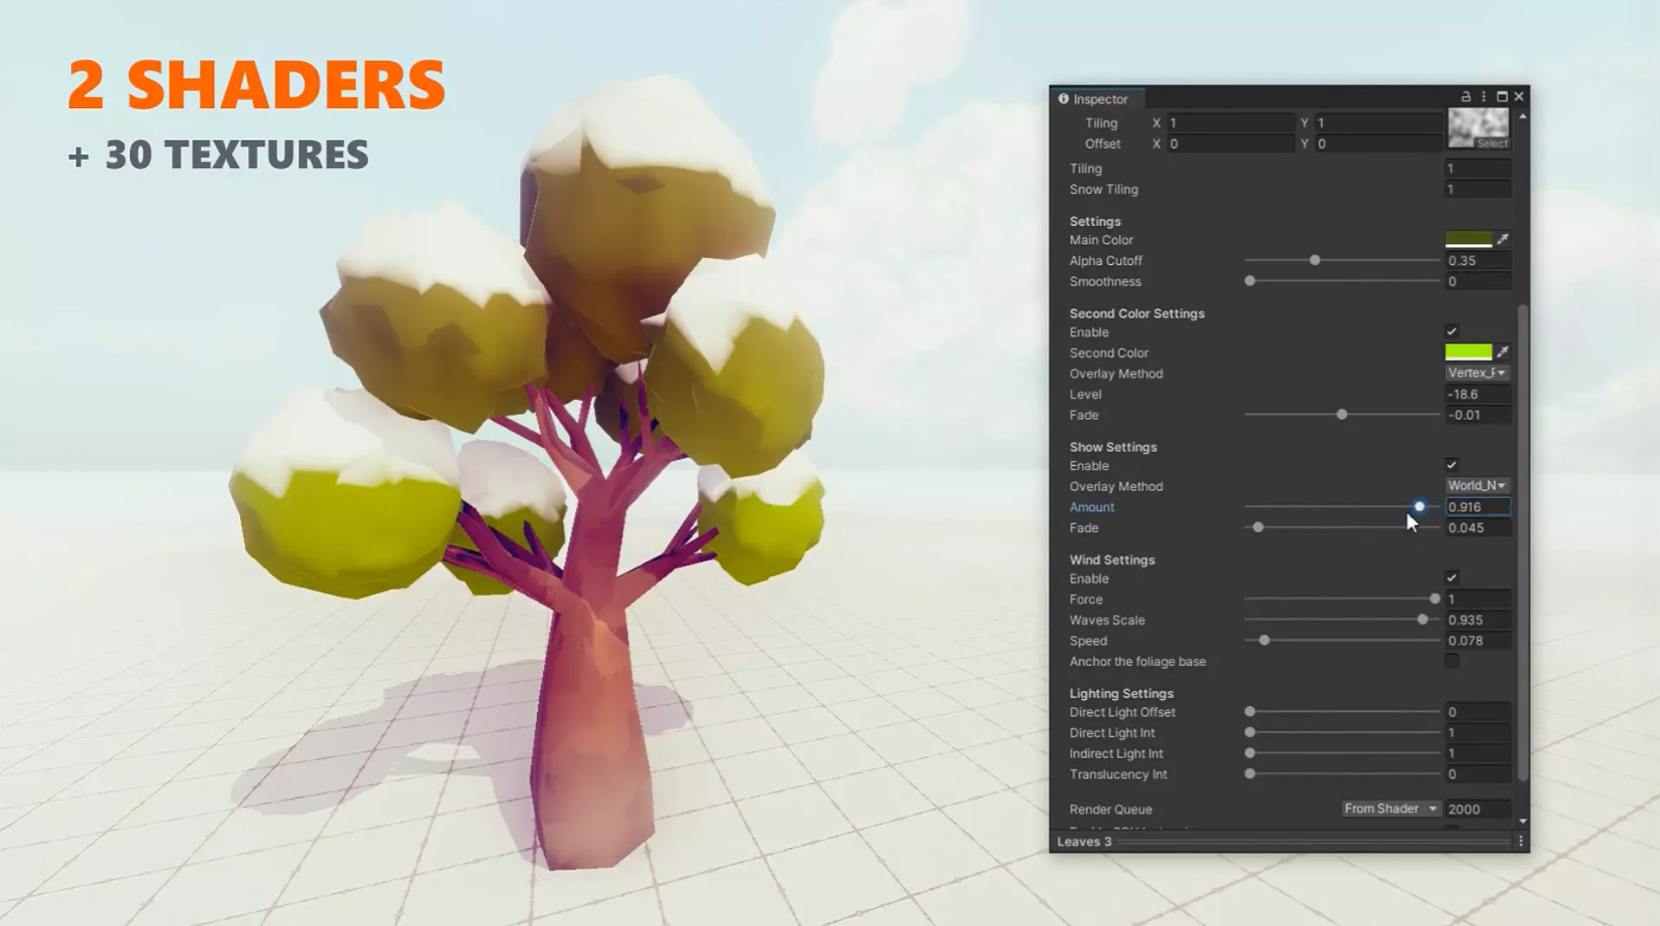Open the Leaves 3 footer options menu

(x=1521, y=842)
